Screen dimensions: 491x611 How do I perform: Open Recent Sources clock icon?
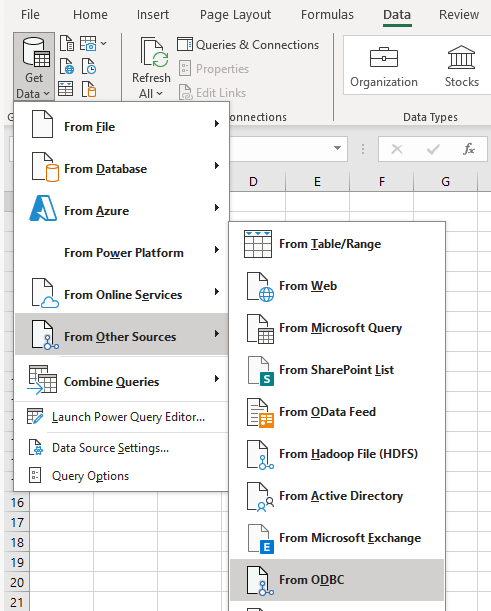tap(89, 66)
